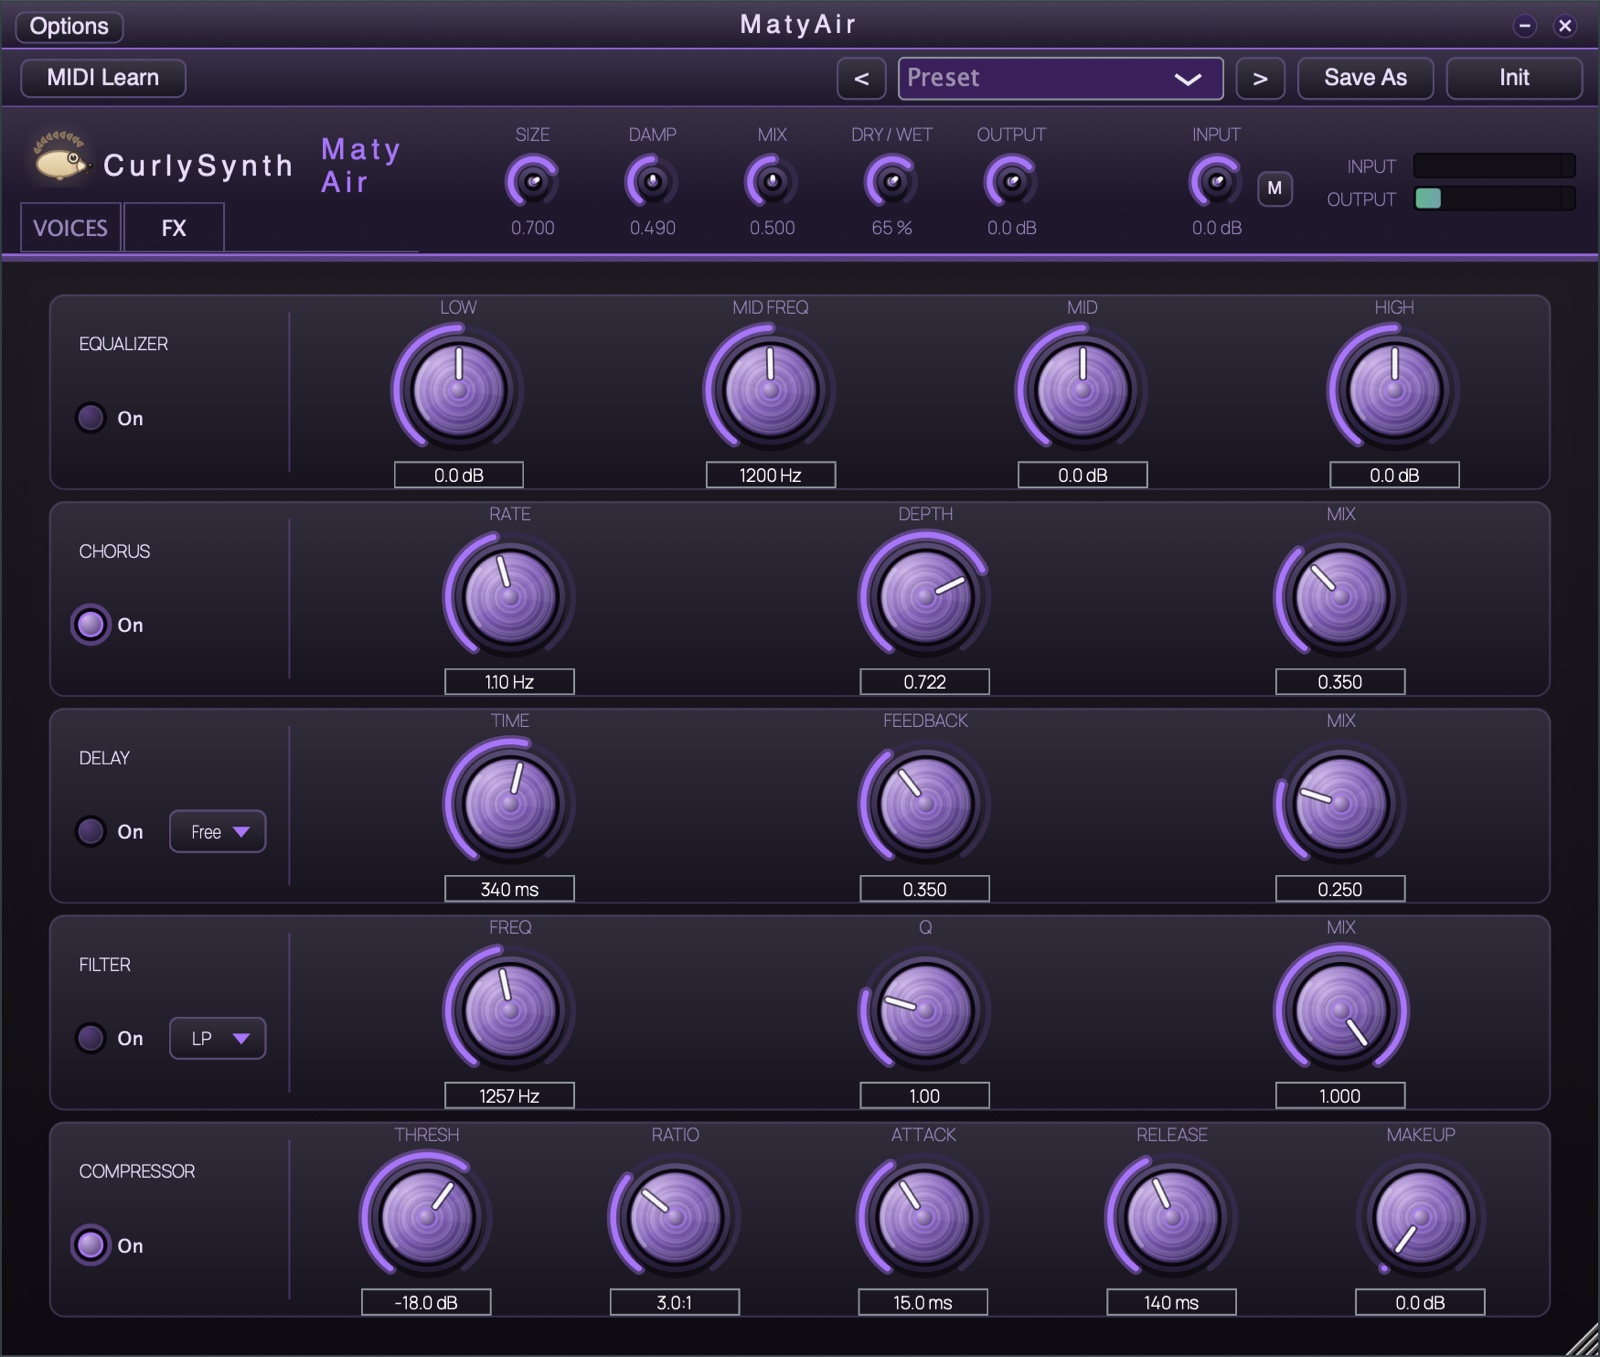The height and width of the screenshot is (1357, 1600).
Task: Click the reverb DAMP knob
Action: point(652,182)
